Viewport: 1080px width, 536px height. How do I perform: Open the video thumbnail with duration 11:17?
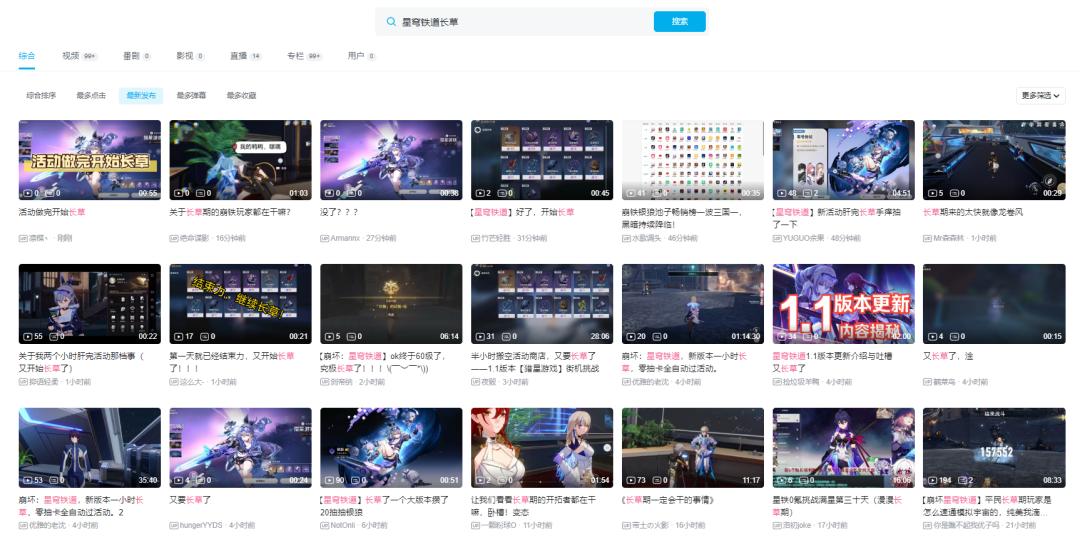tap(693, 448)
